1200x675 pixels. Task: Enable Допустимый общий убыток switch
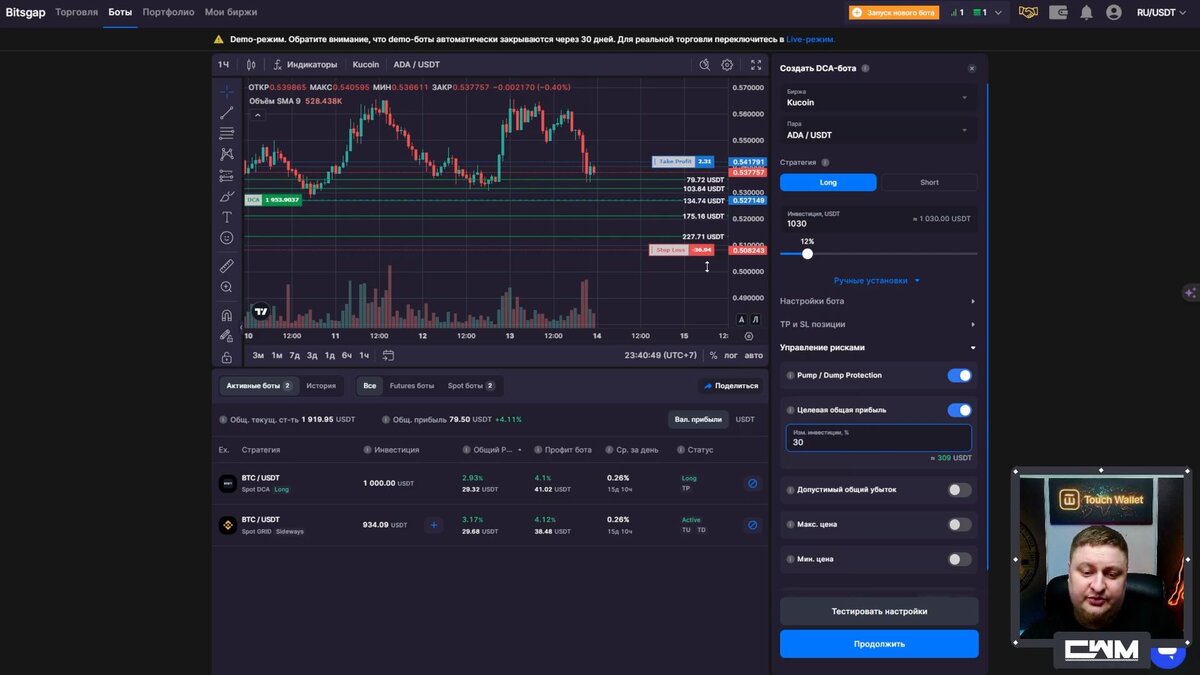(959, 490)
